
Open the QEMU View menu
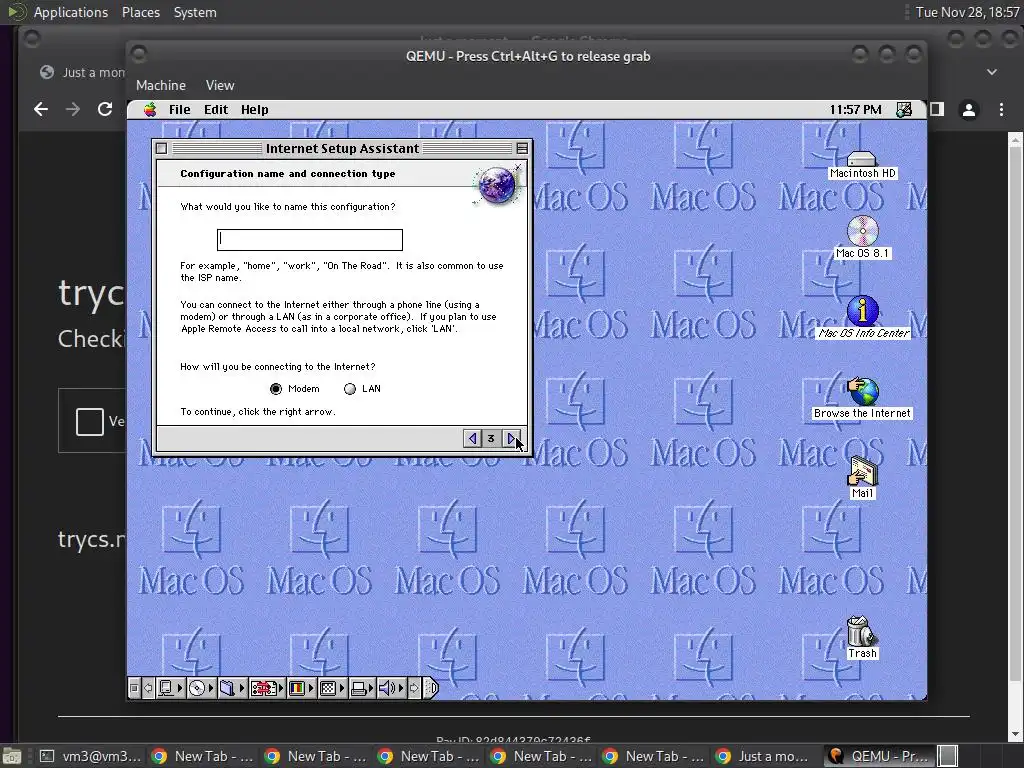[x=219, y=85]
